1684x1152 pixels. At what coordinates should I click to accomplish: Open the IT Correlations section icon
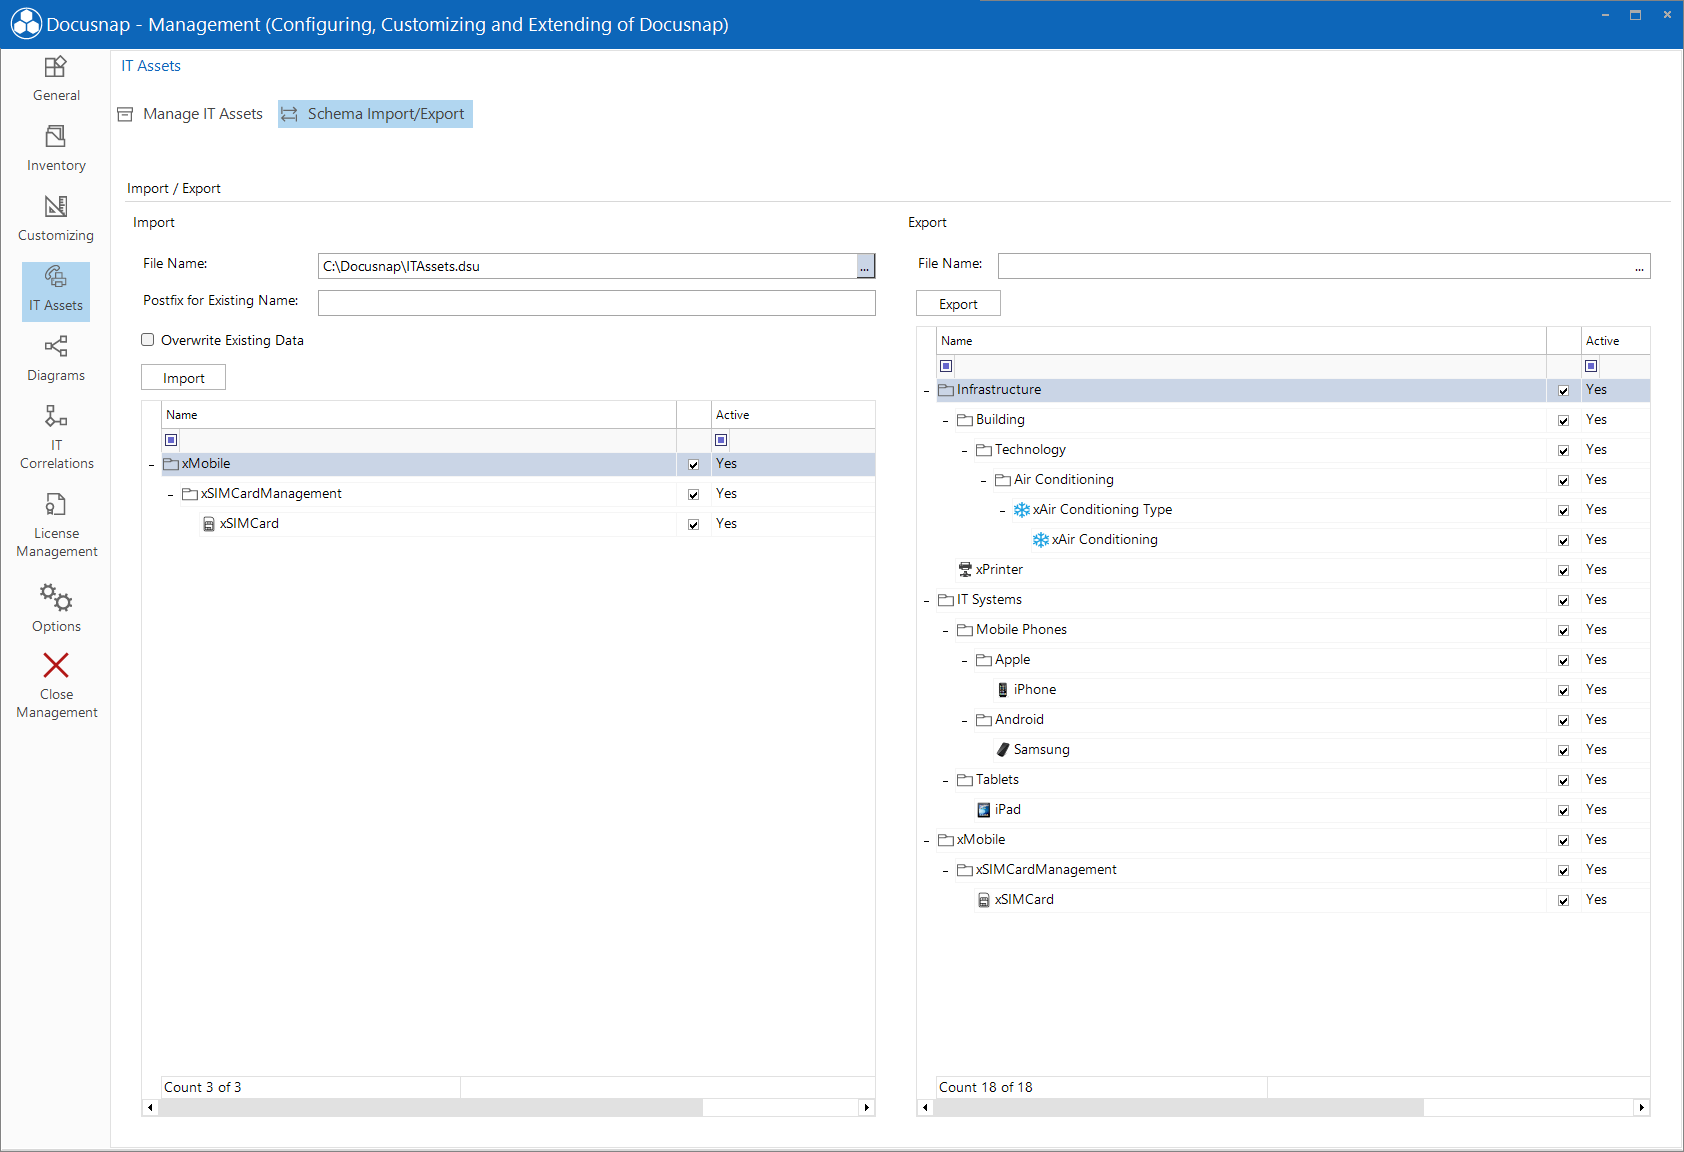pyautogui.click(x=56, y=416)
